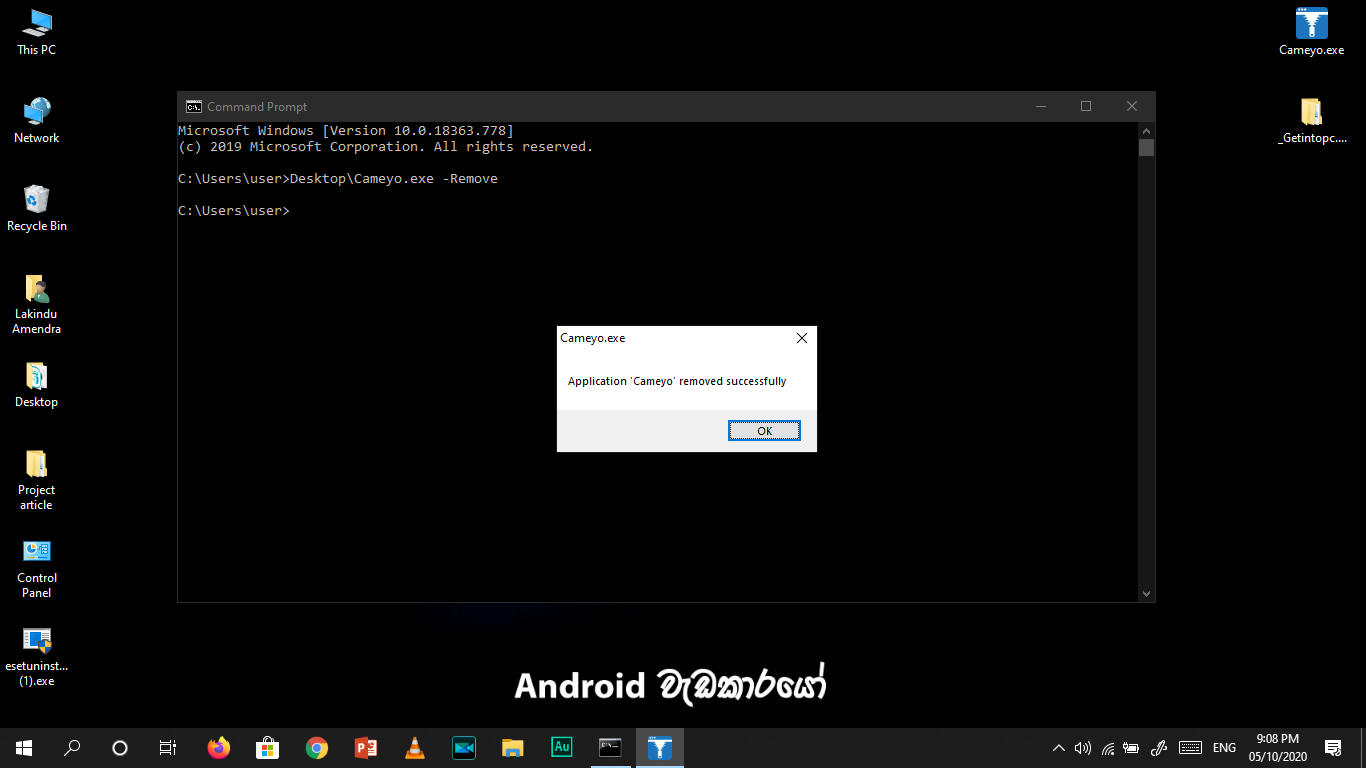Minimize the Command Prompt window
This screenshot has height=768, width=1366.
1040,106
